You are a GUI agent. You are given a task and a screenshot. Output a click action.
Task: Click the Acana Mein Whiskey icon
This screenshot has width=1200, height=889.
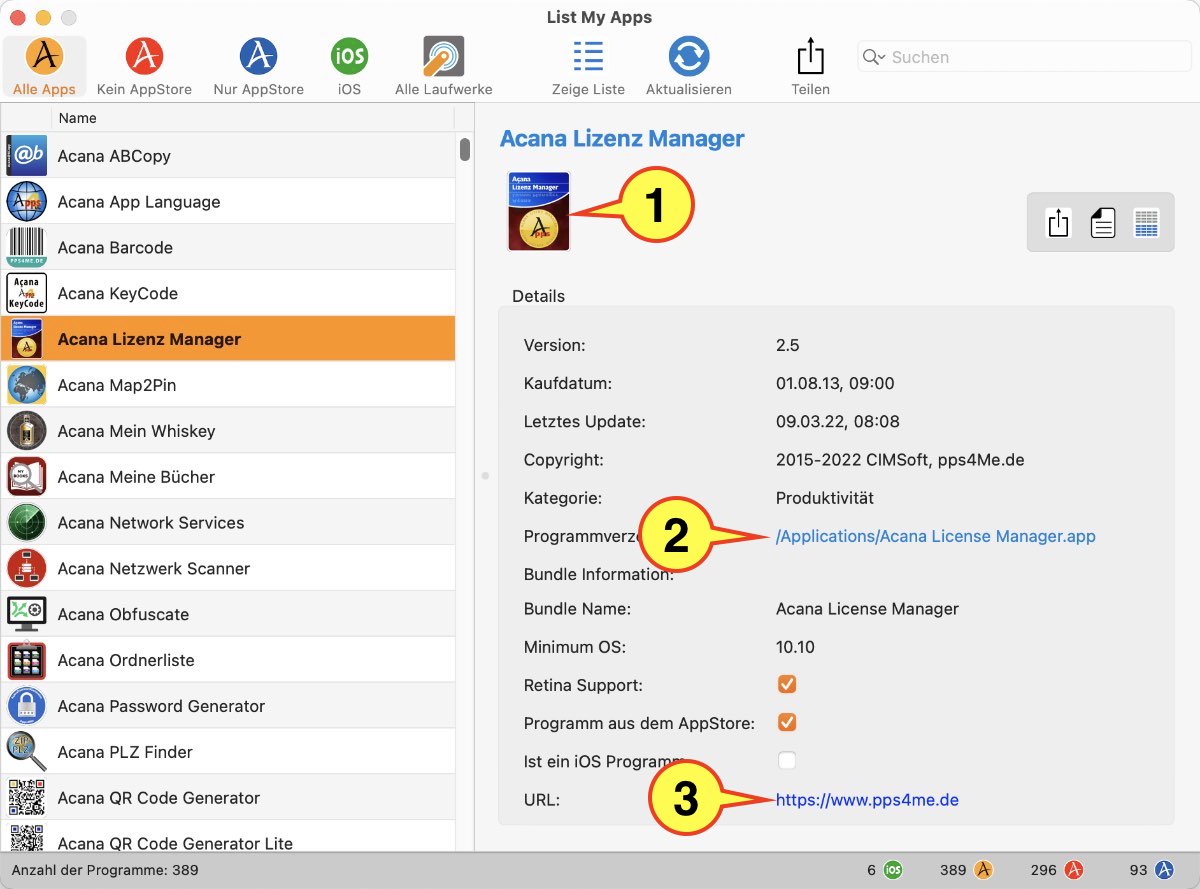[26, 431]
